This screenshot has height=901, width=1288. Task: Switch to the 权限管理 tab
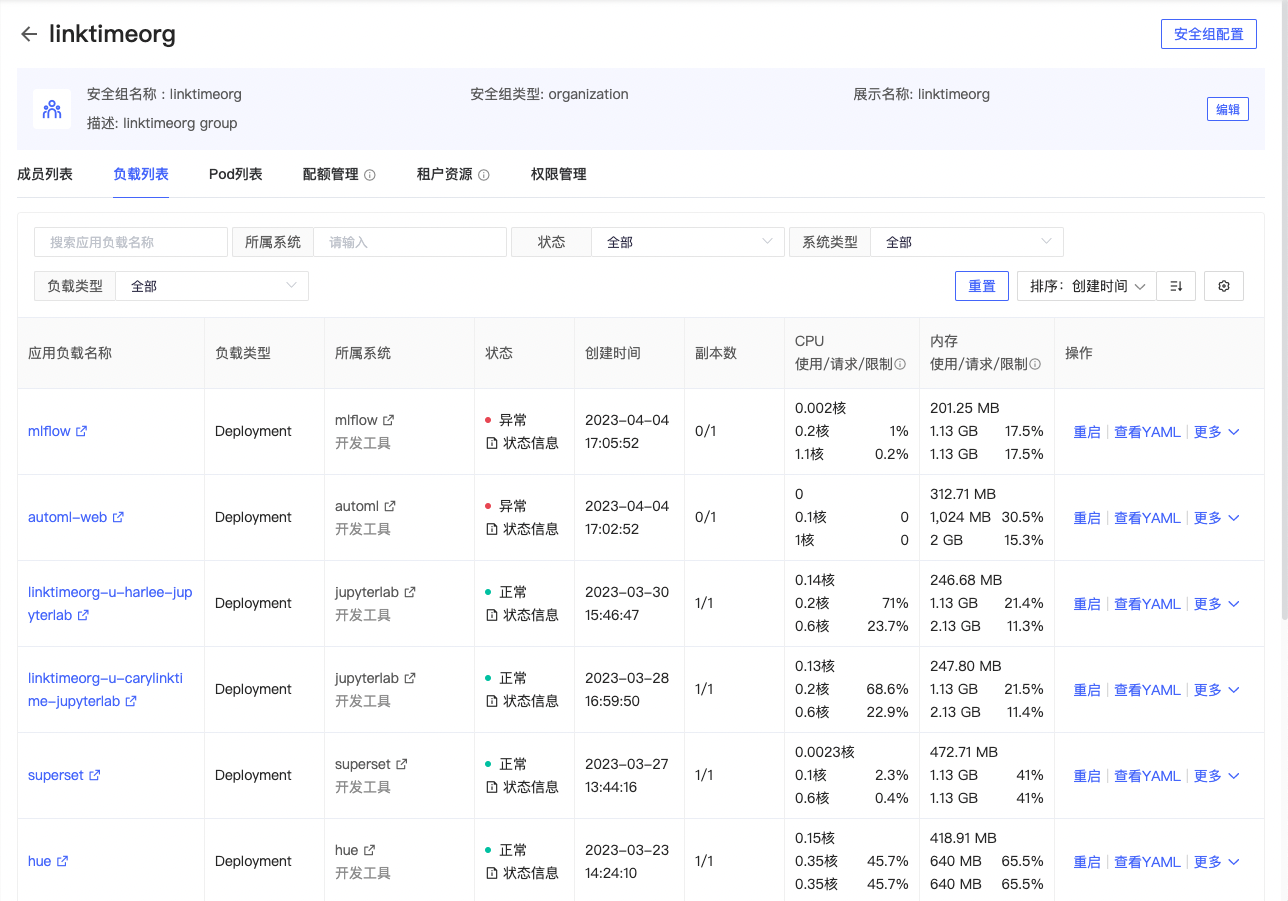(x=559, y=174)
